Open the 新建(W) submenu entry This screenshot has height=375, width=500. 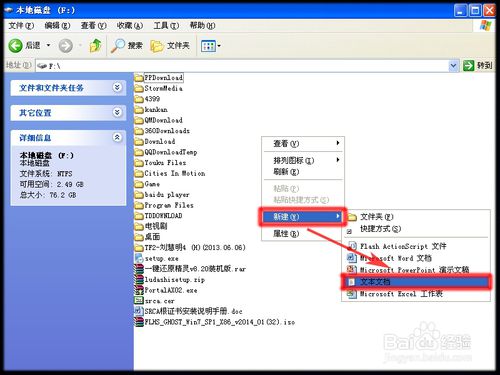pos(303,217)
